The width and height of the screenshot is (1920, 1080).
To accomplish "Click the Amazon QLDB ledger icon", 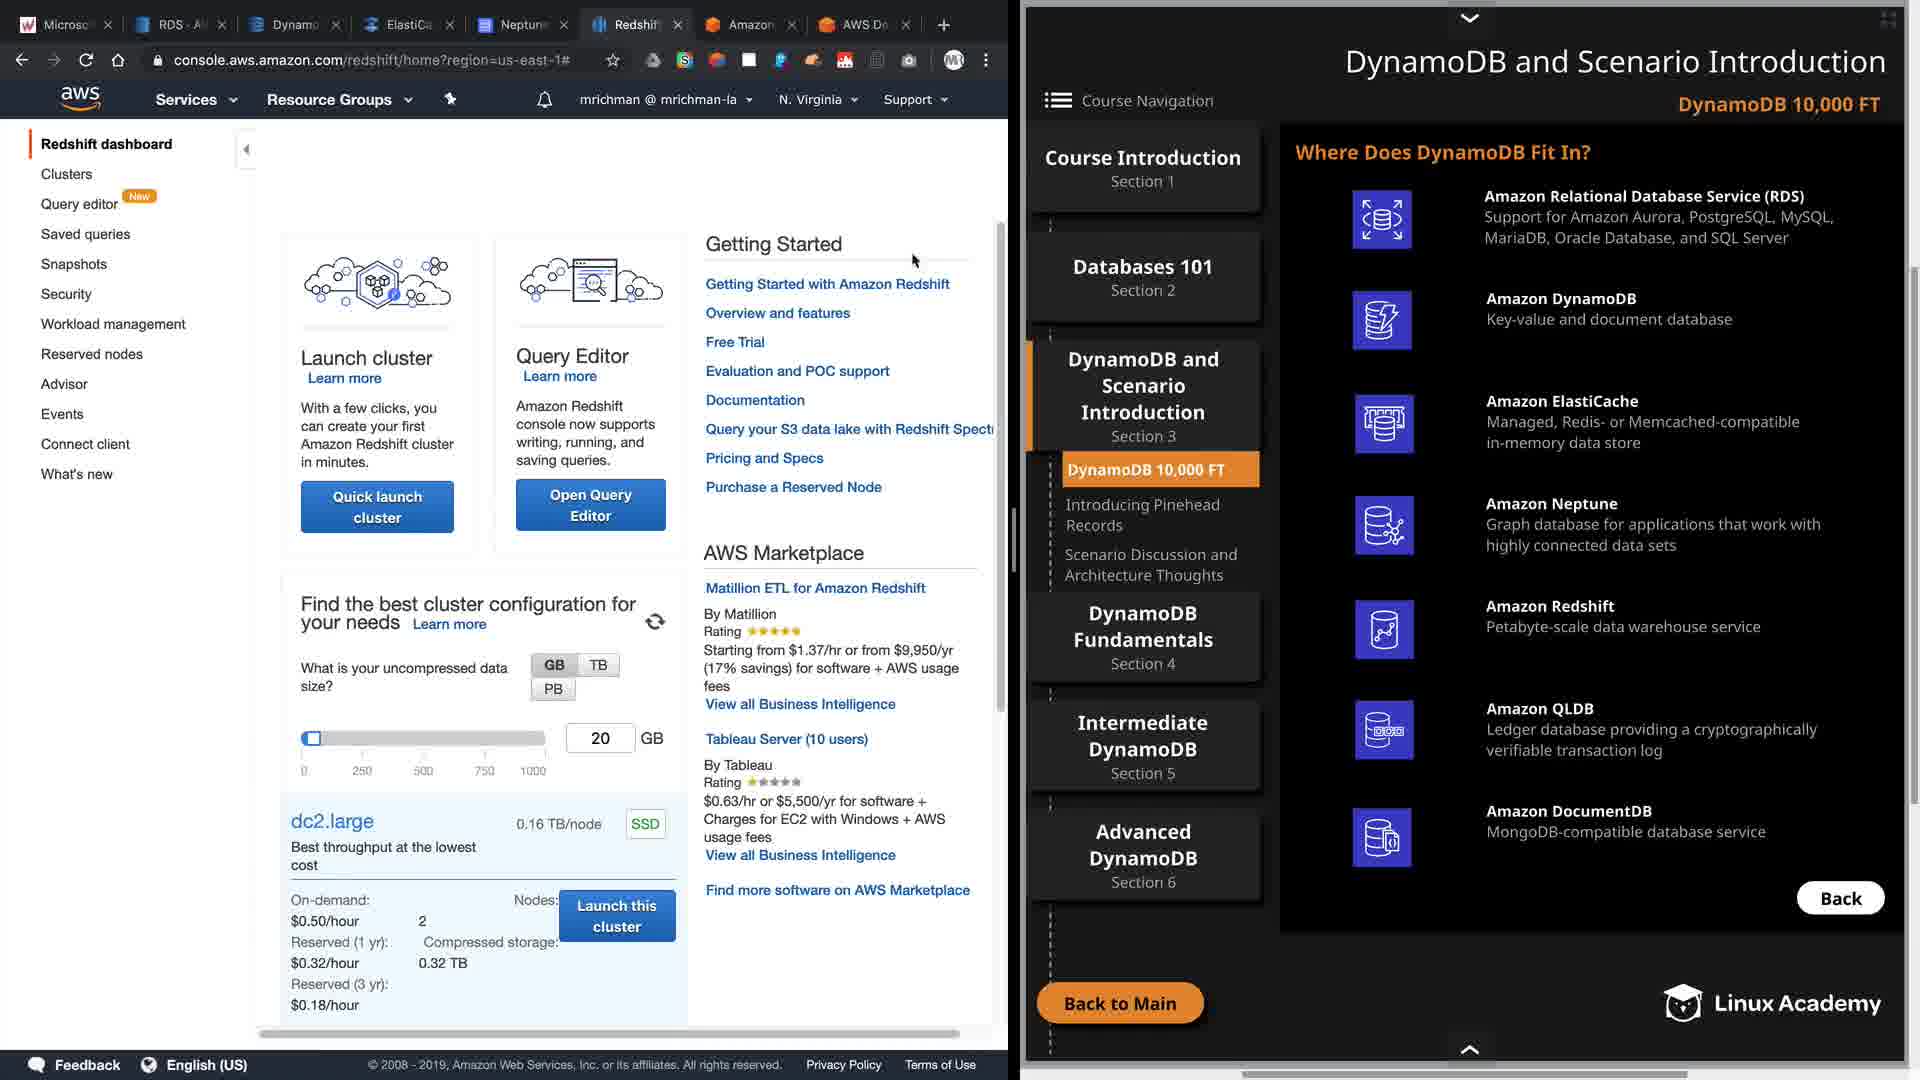I will 1384,730.
